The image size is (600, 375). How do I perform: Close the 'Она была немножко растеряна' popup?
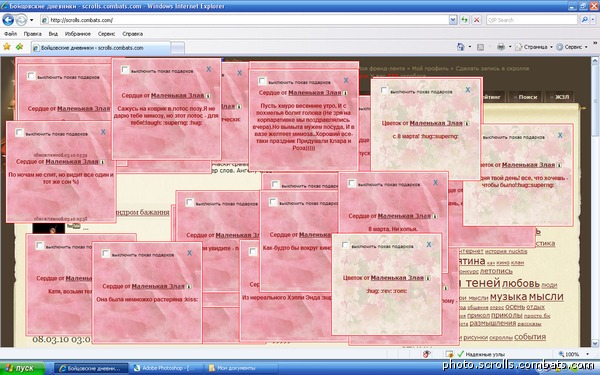[189, 253]
